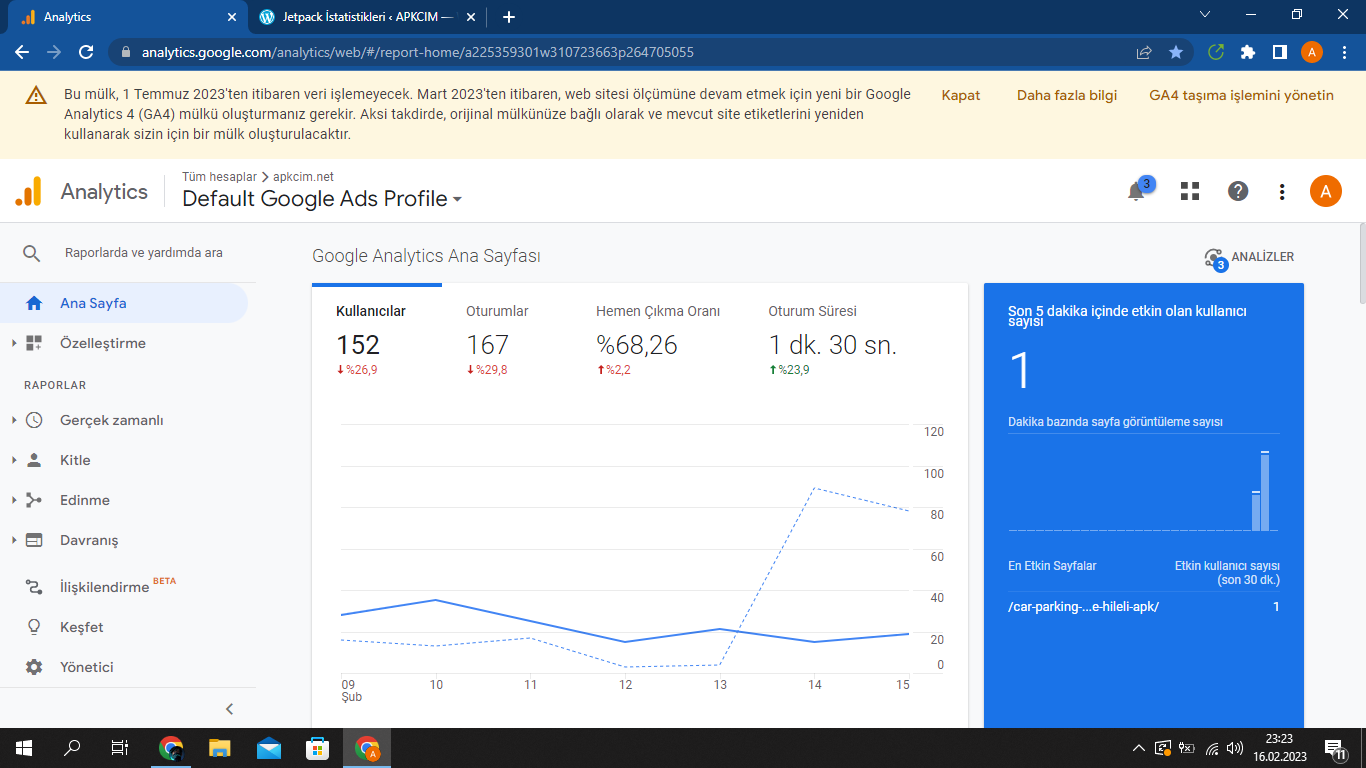Click the Özelleştirme dashboard icon
This screenshot has height=768, width=1366.
pyautogui.click(x=34, y=343)
